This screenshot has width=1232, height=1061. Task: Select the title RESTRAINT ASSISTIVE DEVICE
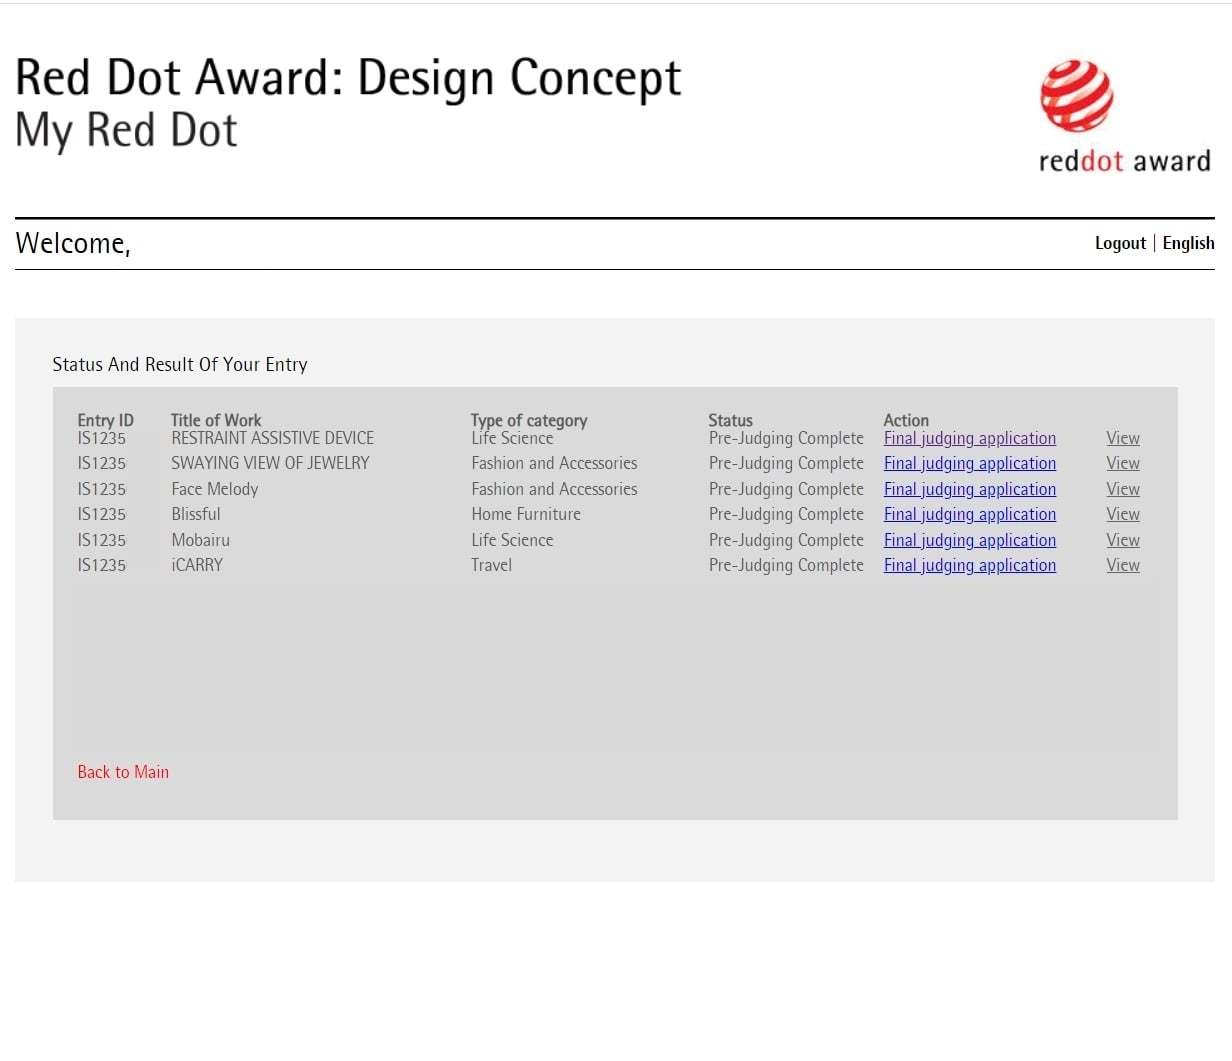(x=272, y=438)
